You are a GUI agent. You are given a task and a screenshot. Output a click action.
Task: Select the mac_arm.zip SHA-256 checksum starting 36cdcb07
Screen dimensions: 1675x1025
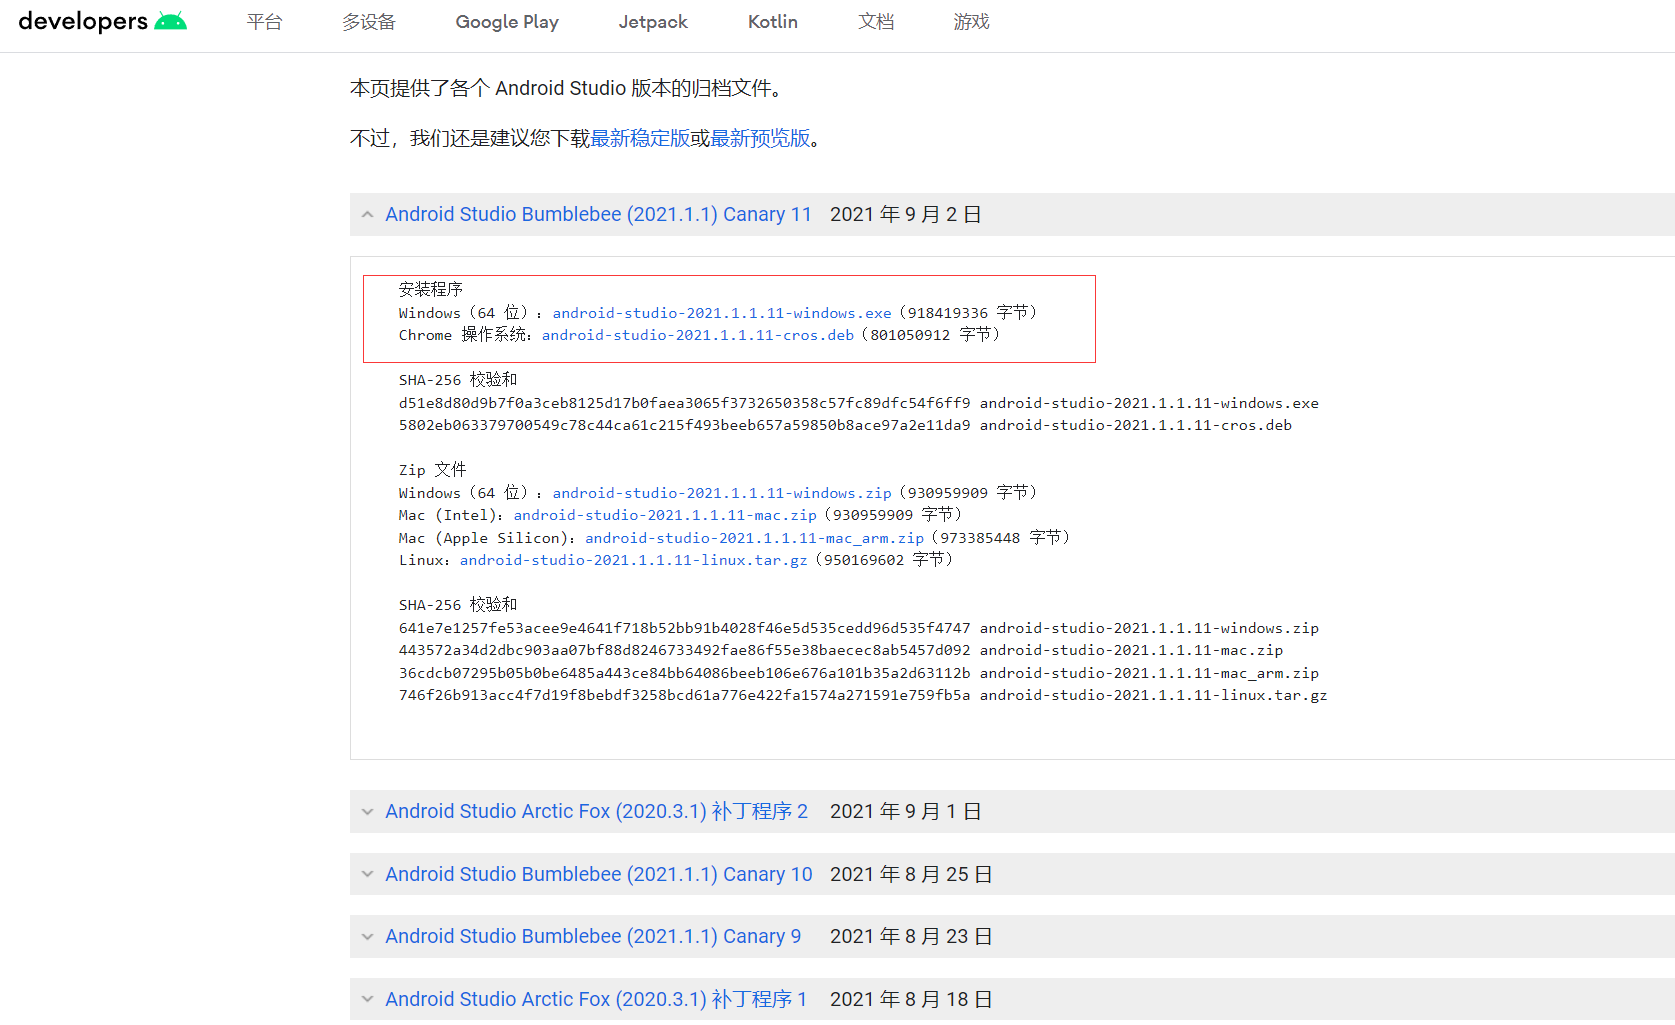684,673
